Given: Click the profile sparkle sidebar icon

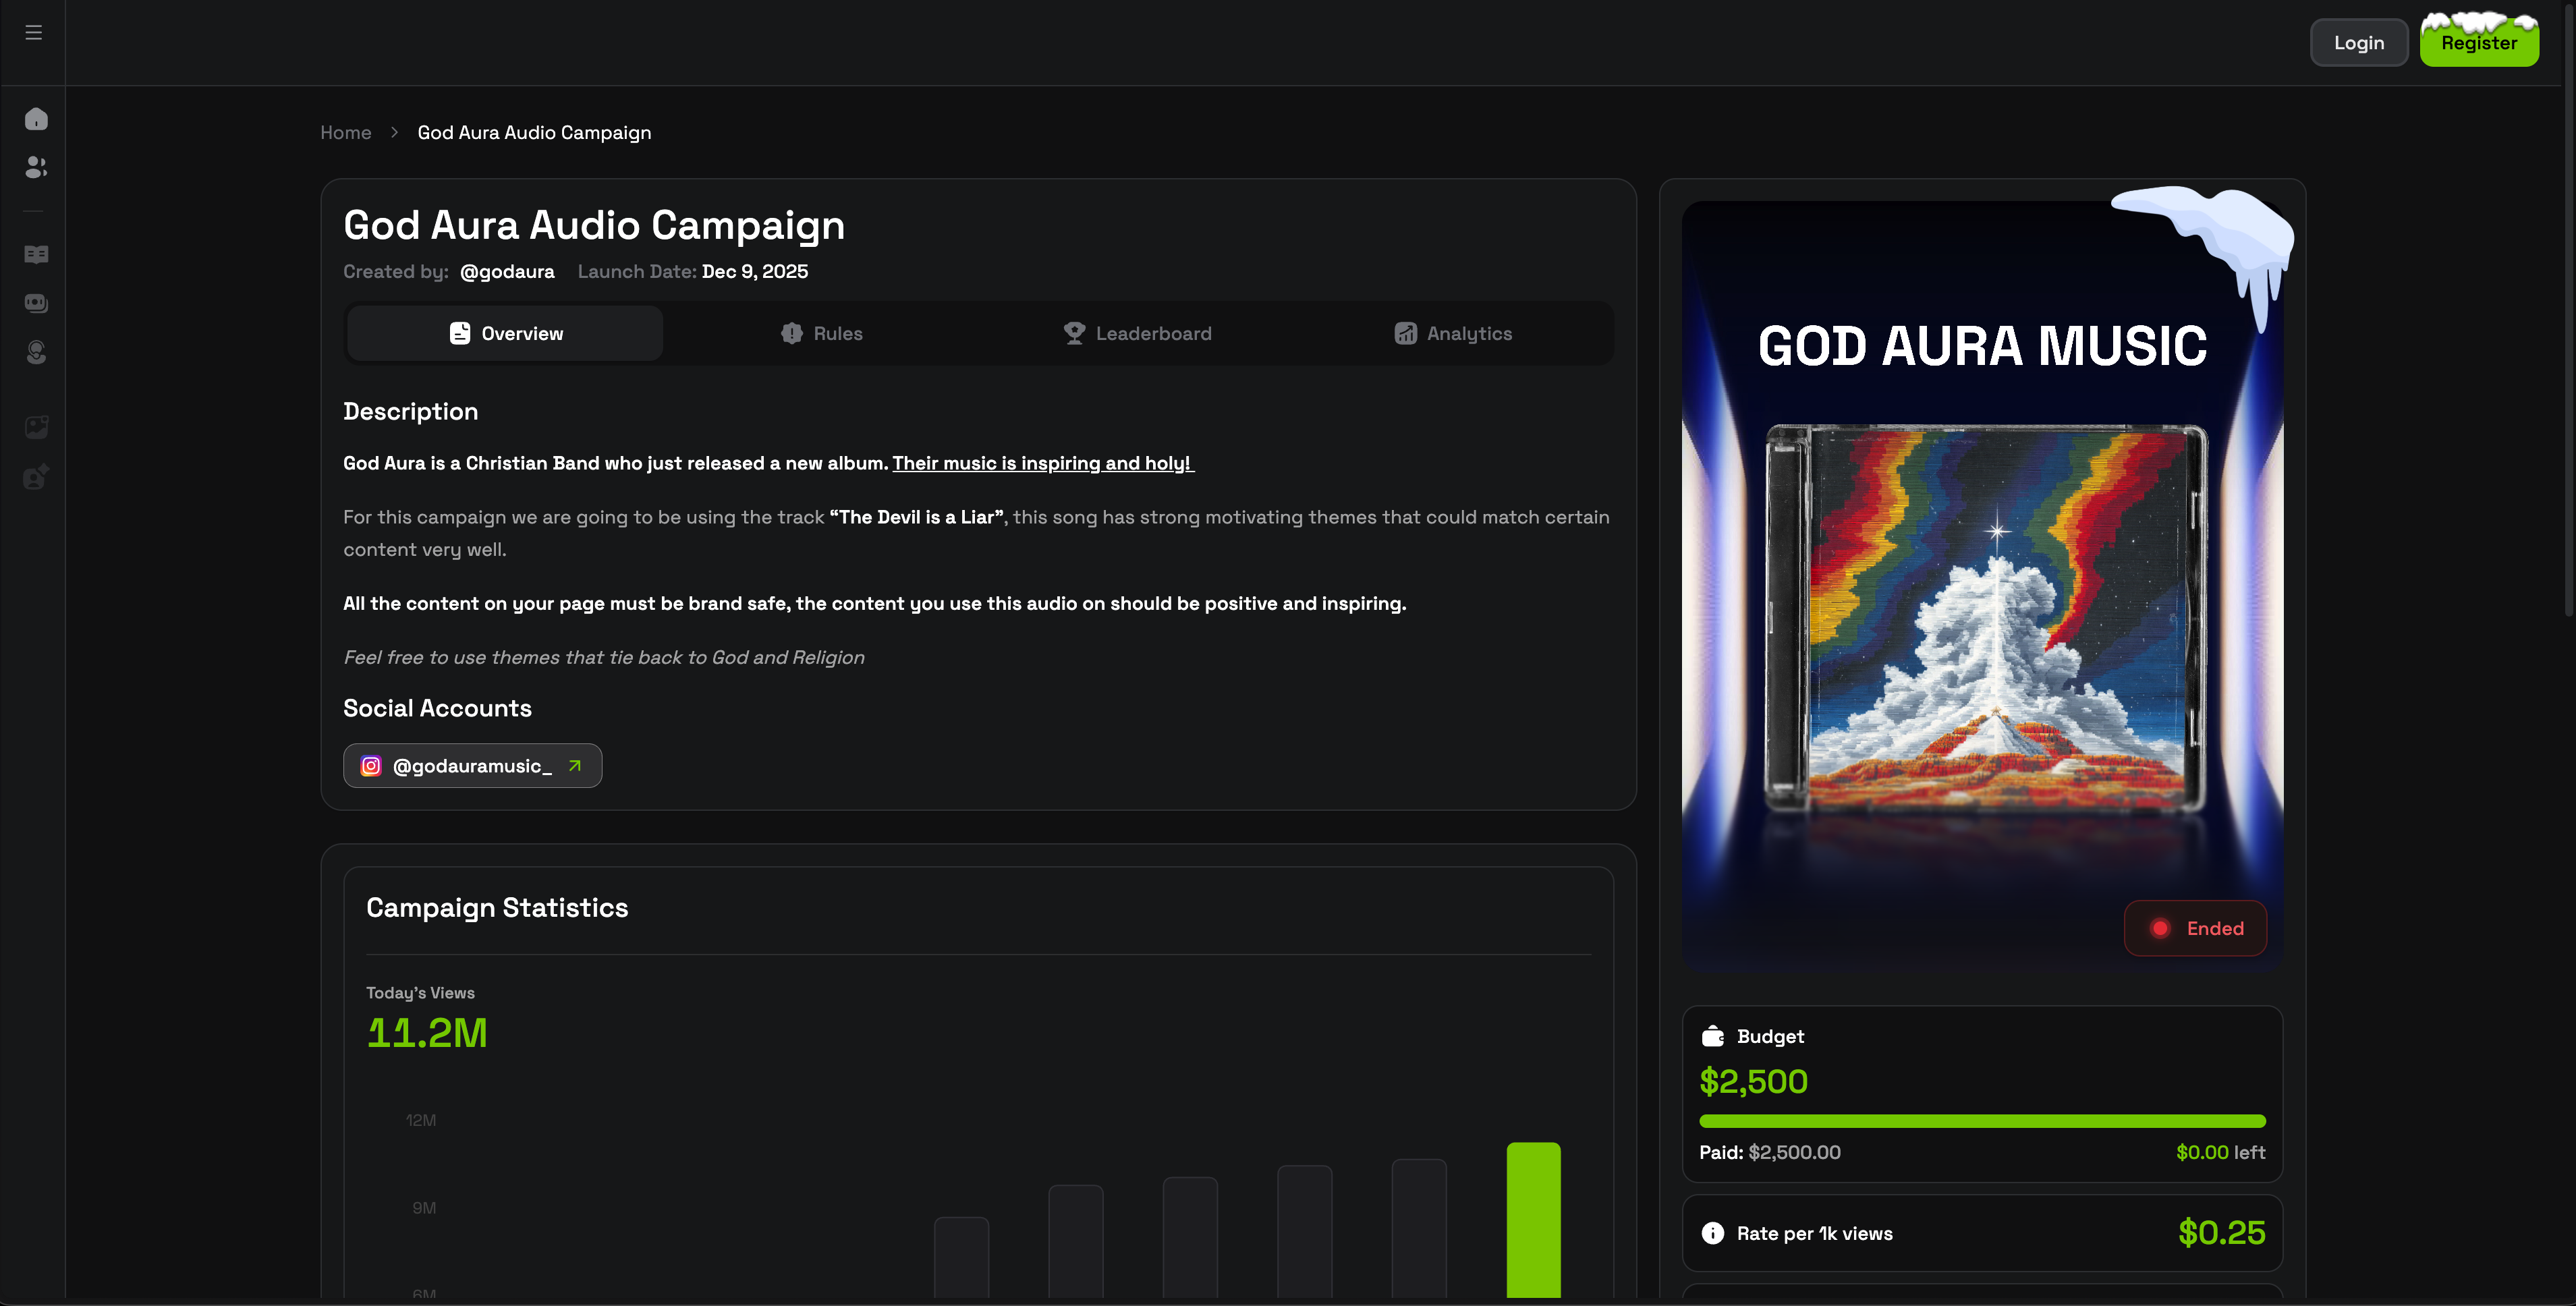Looking at the screenshot, I should [x=36, y=477].
